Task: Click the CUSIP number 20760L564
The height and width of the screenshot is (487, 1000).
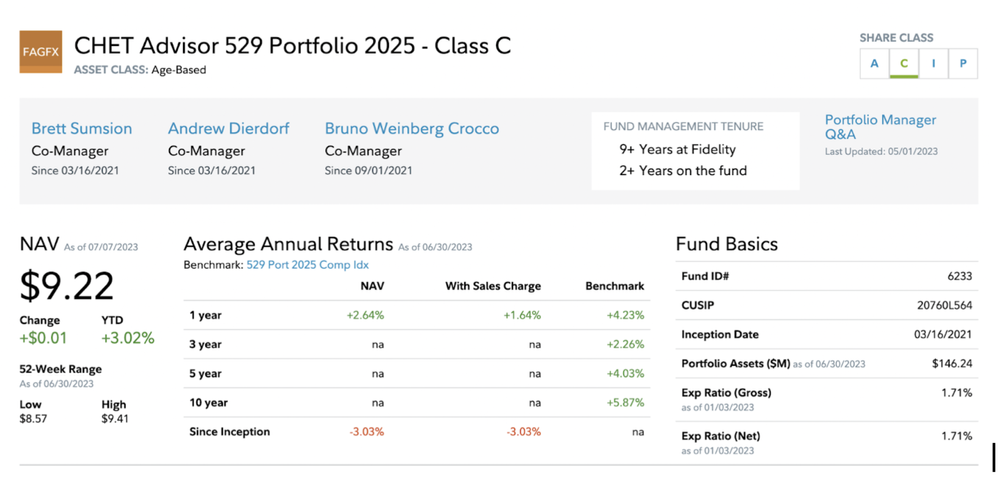Action: (x=945, y=305)
